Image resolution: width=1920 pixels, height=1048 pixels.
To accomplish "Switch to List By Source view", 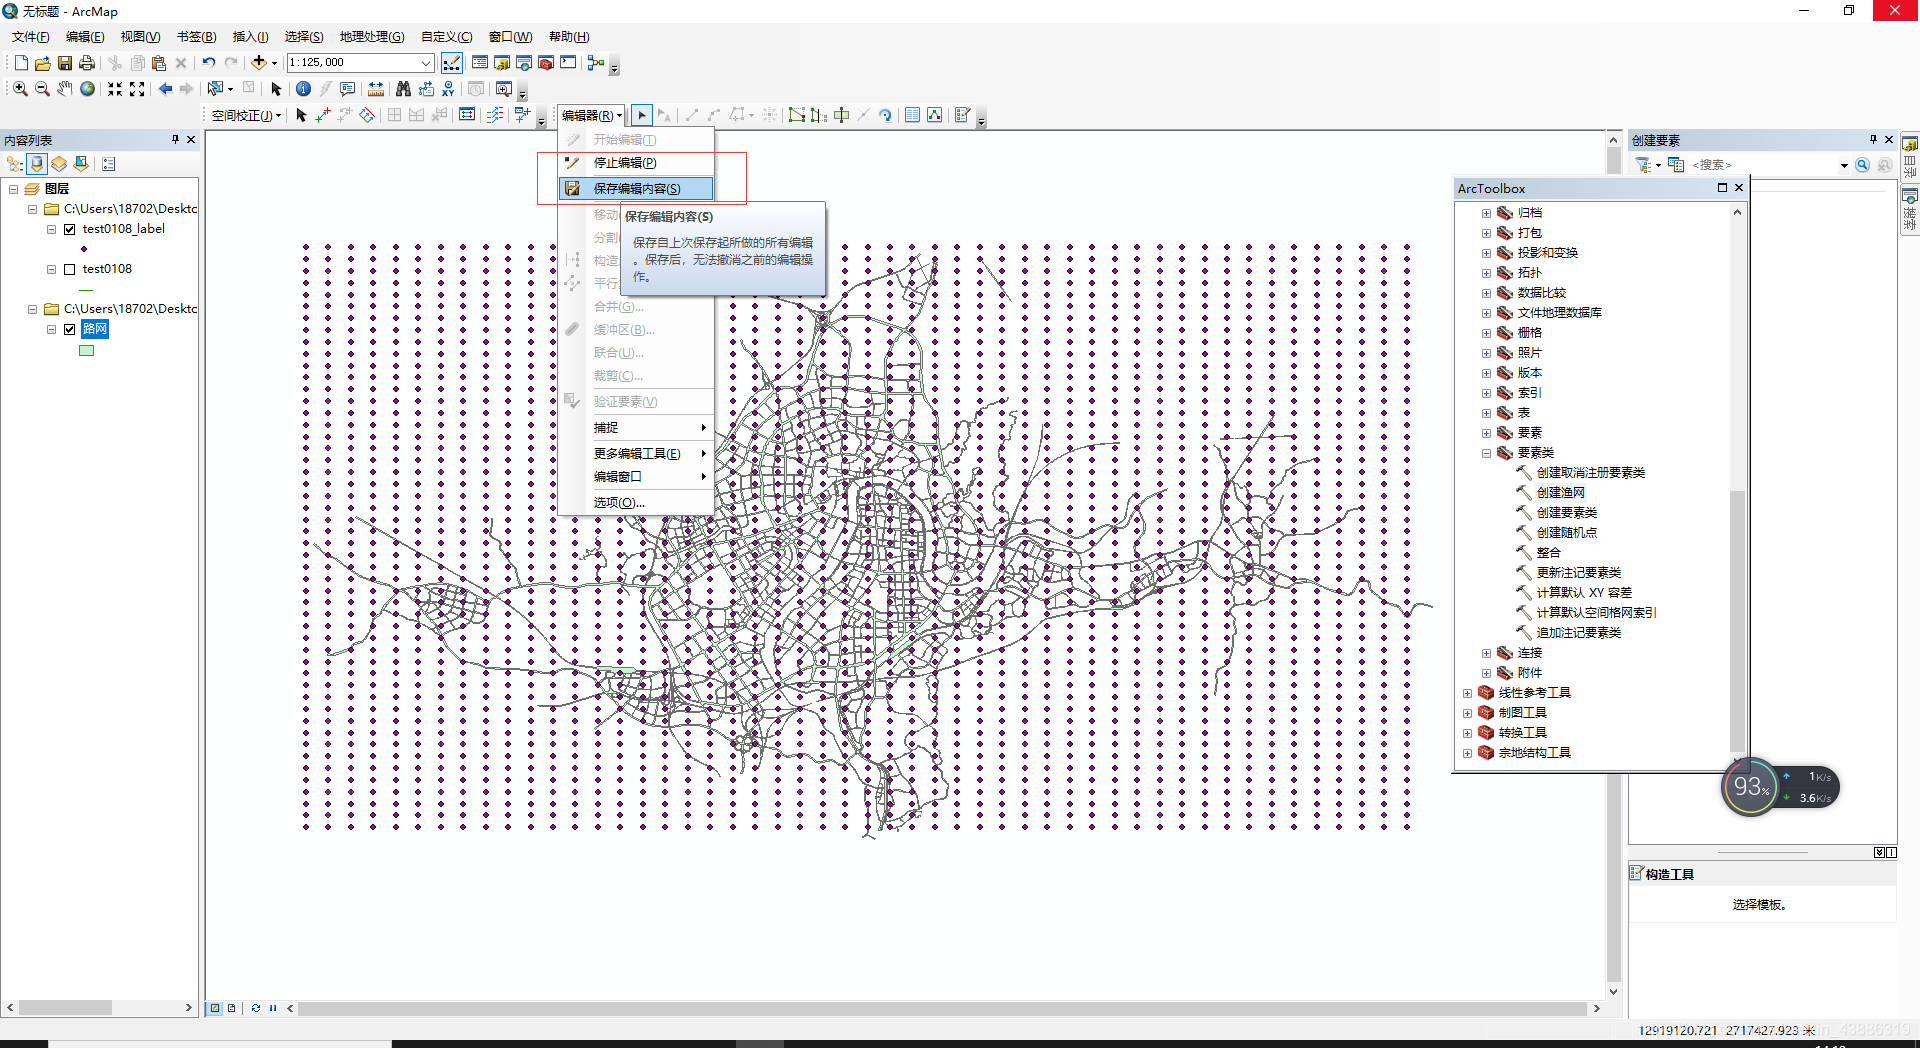I will pyautogui.click(x=37, y=164).
